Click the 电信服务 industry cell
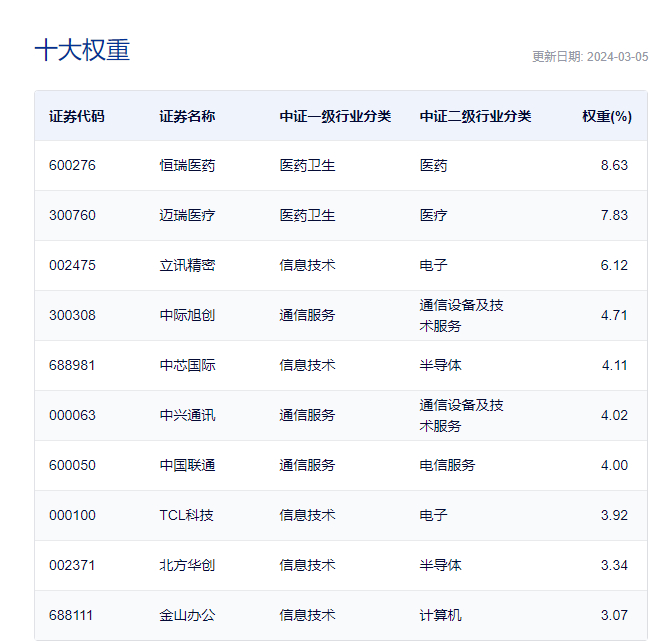This screenshot has width=651, height=642. click(447, 465)
